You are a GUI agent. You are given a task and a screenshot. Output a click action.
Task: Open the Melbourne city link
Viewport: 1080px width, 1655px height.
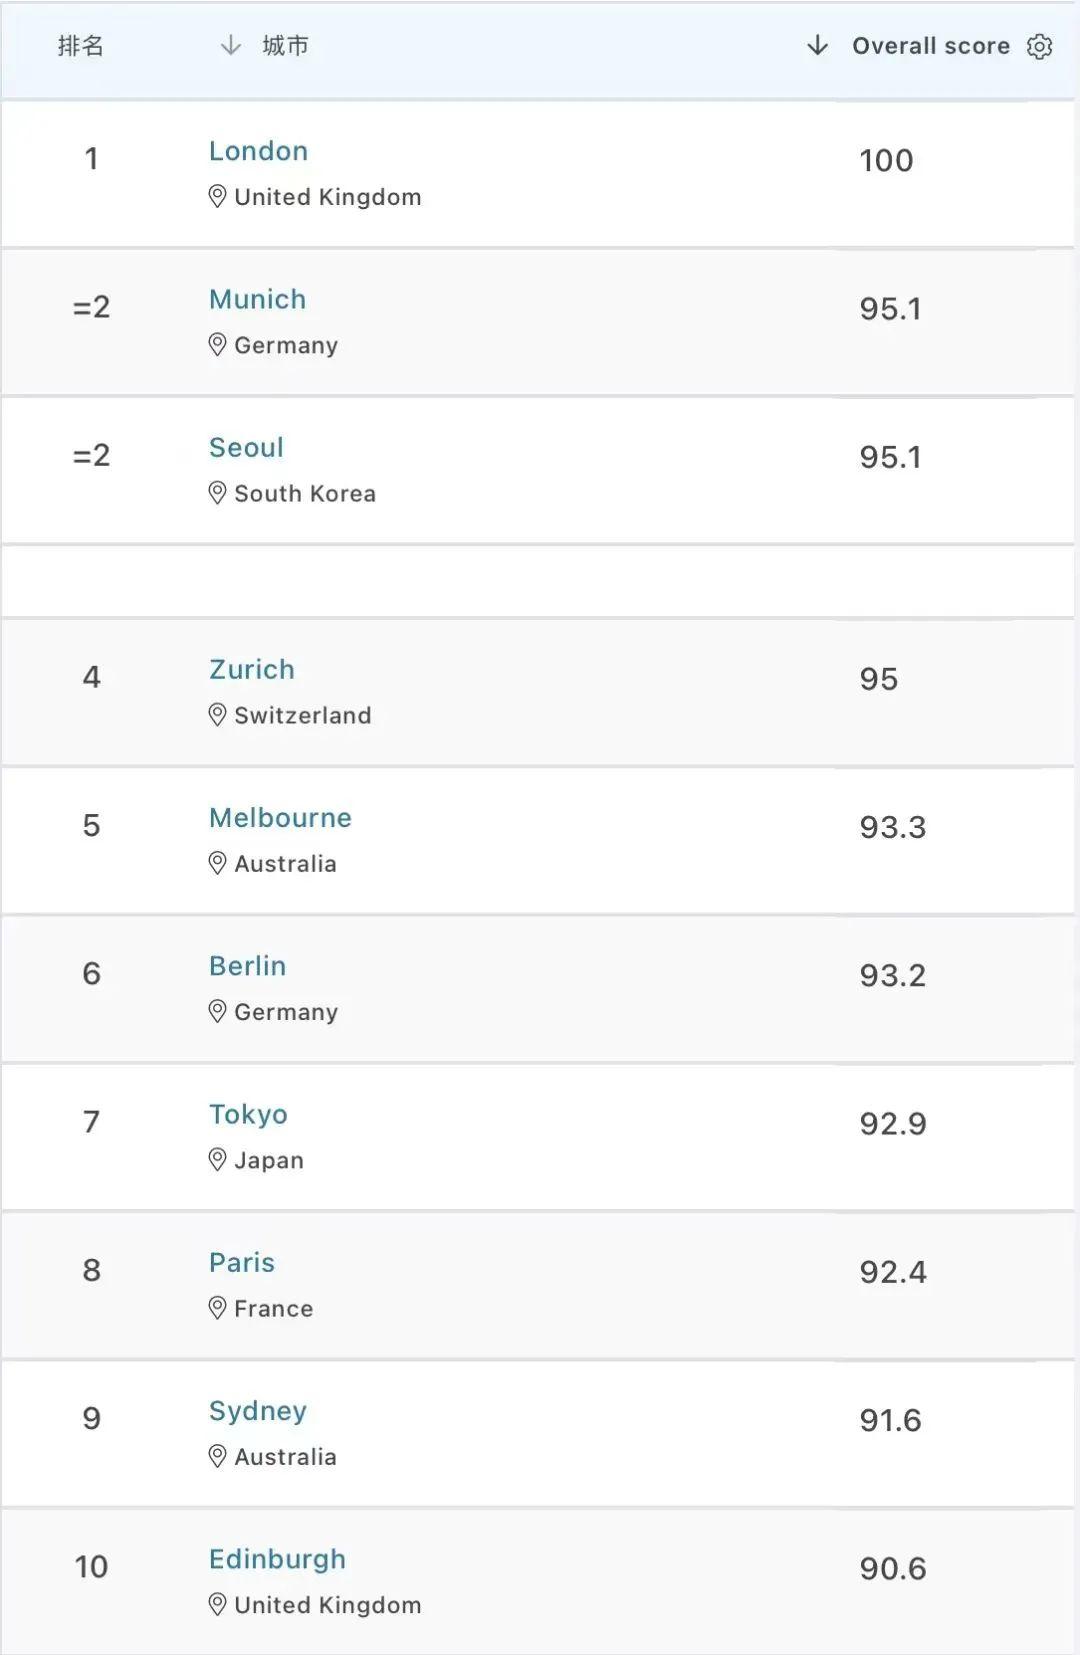(280, 818)
